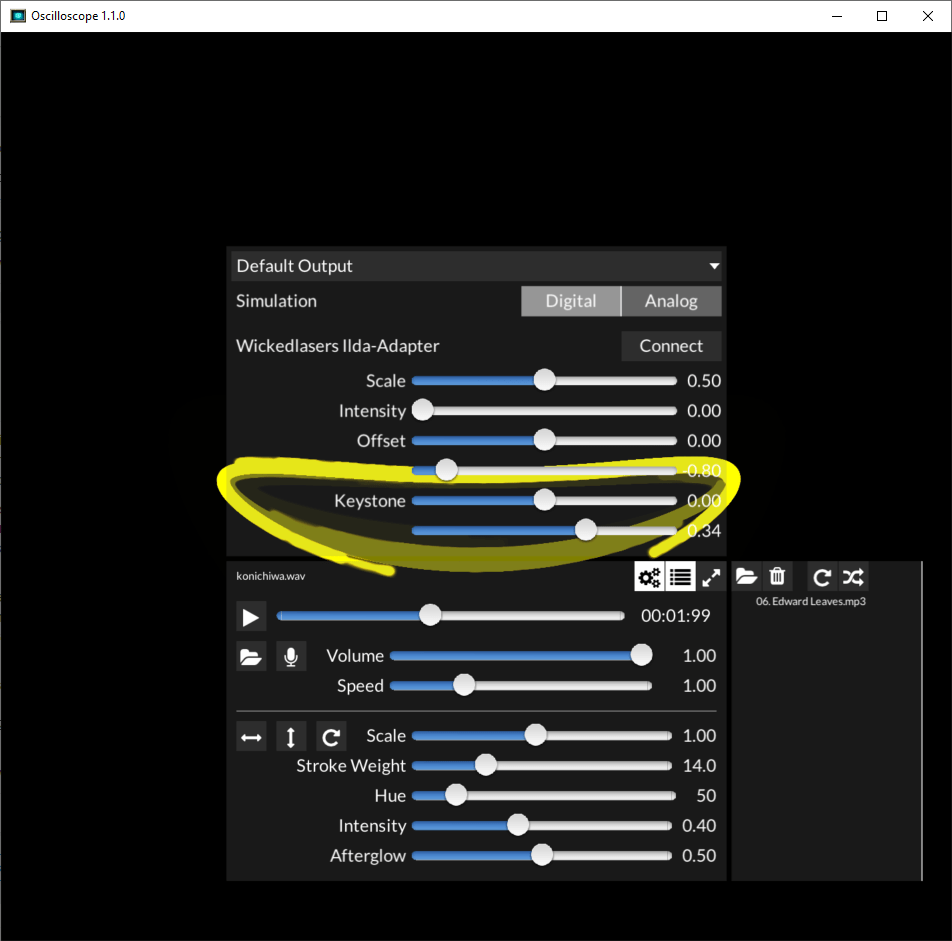The image size is (952, 941).
Task: Select Digital simulation mode
Action: click(571, 301)
